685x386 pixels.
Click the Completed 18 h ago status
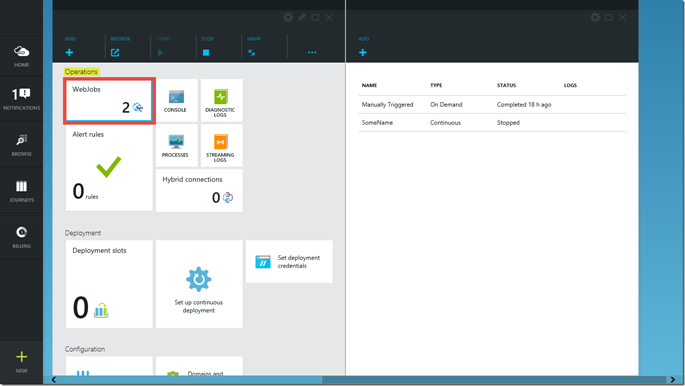click(x=524, y=105)
